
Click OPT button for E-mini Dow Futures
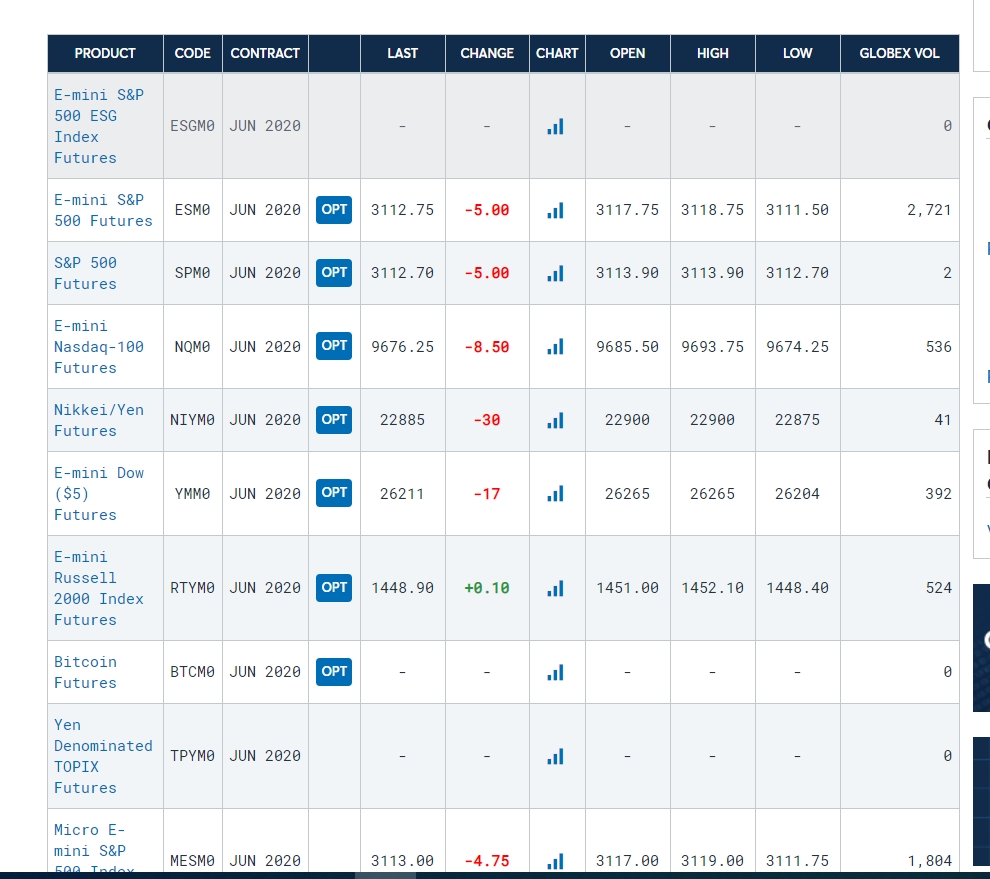click(x=334, y=493)
